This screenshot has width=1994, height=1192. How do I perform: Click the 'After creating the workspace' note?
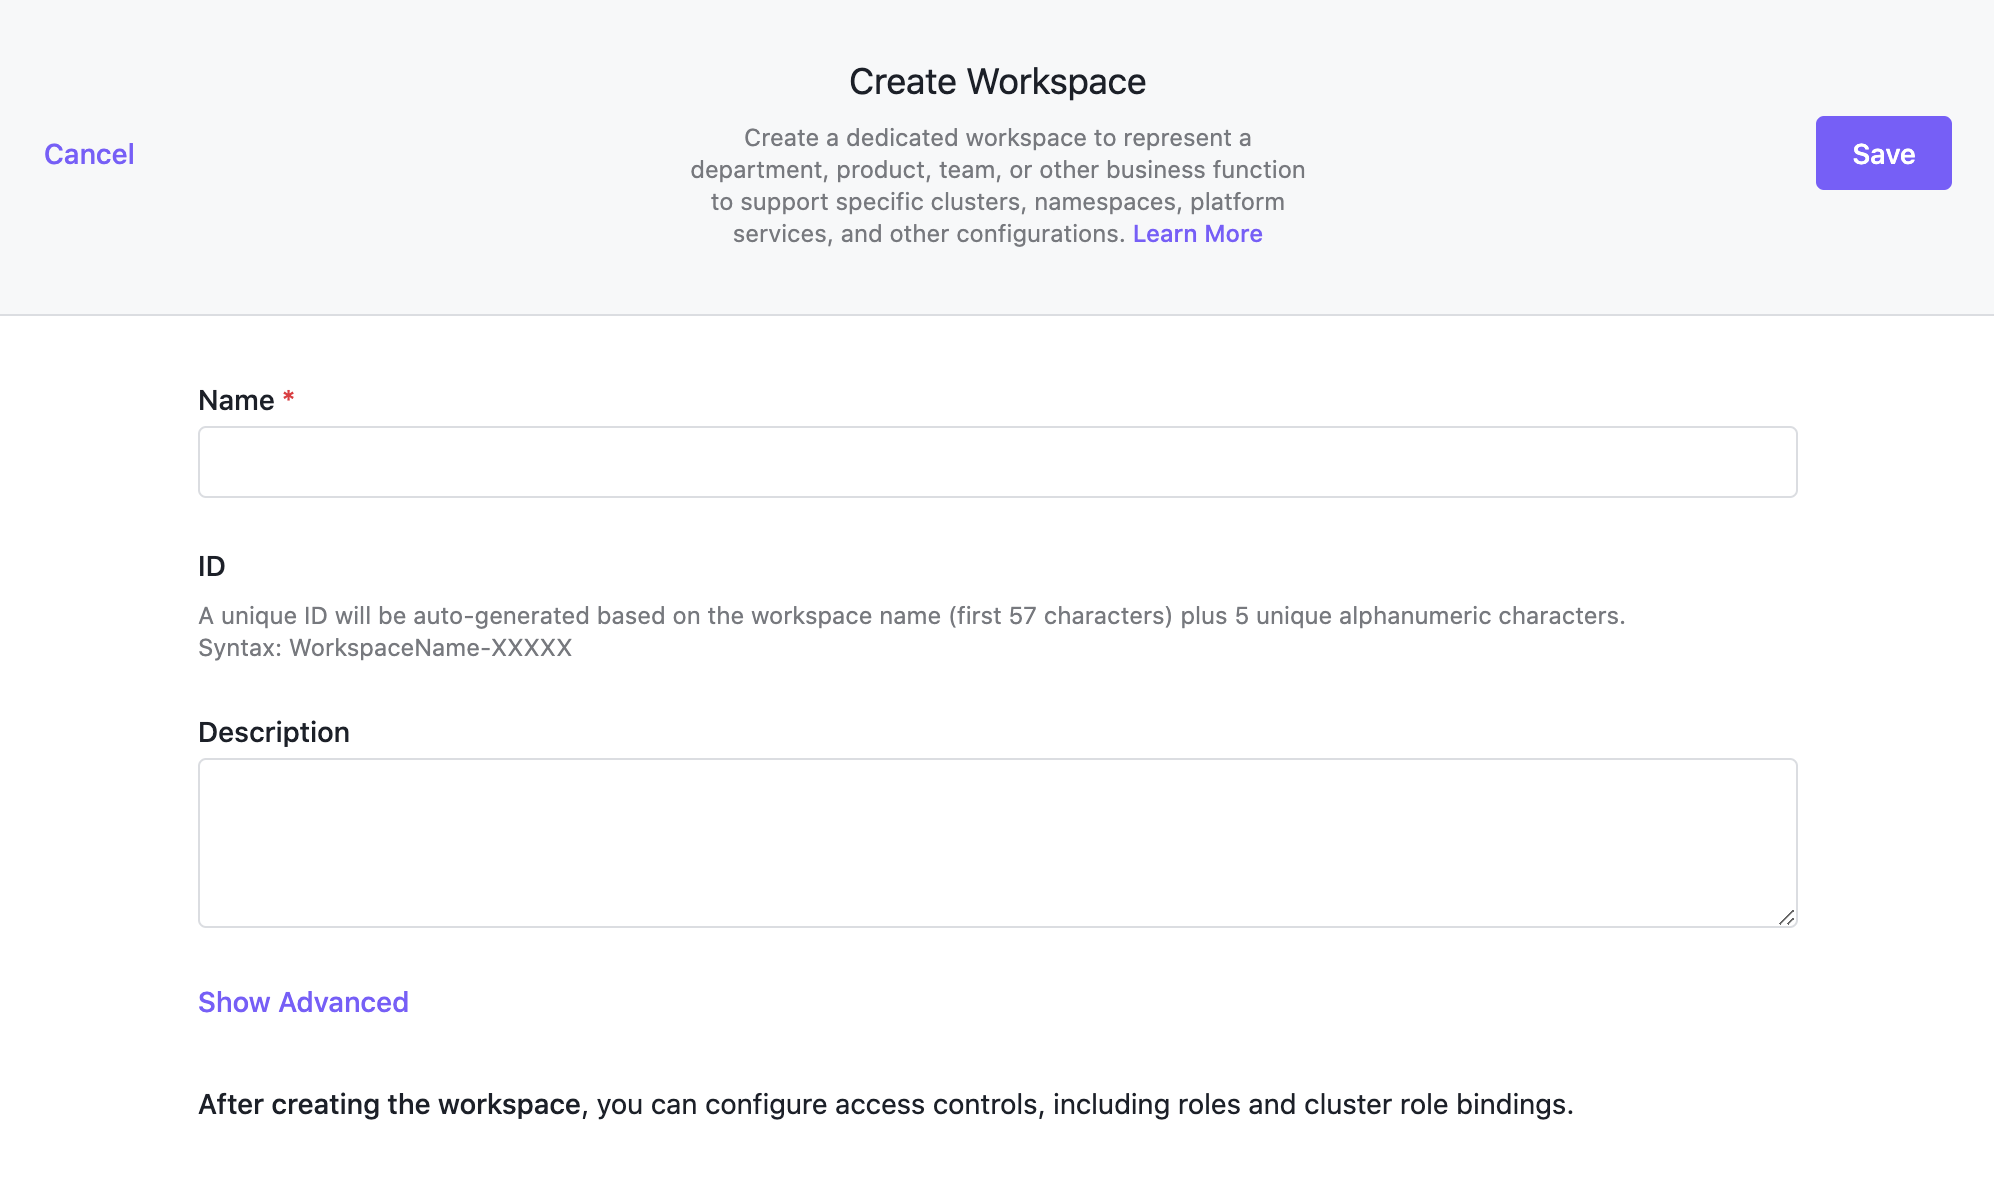(885, 1104)
